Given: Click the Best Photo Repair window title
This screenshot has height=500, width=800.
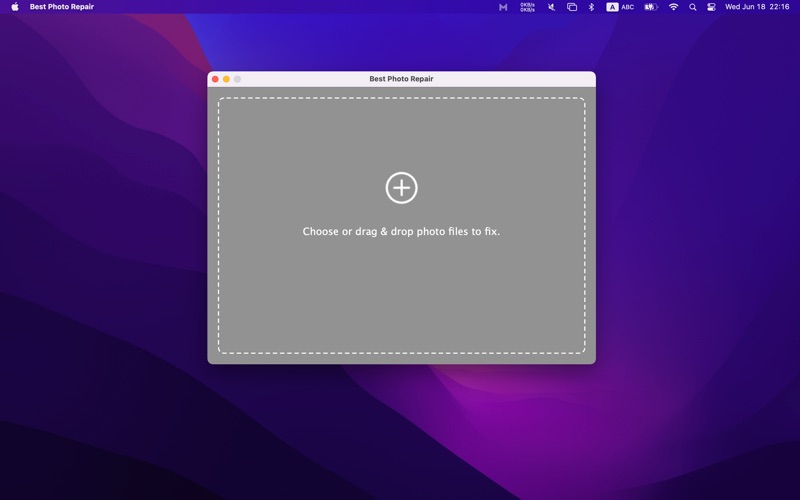Looking at the screenshot, I should click(402, 79).
